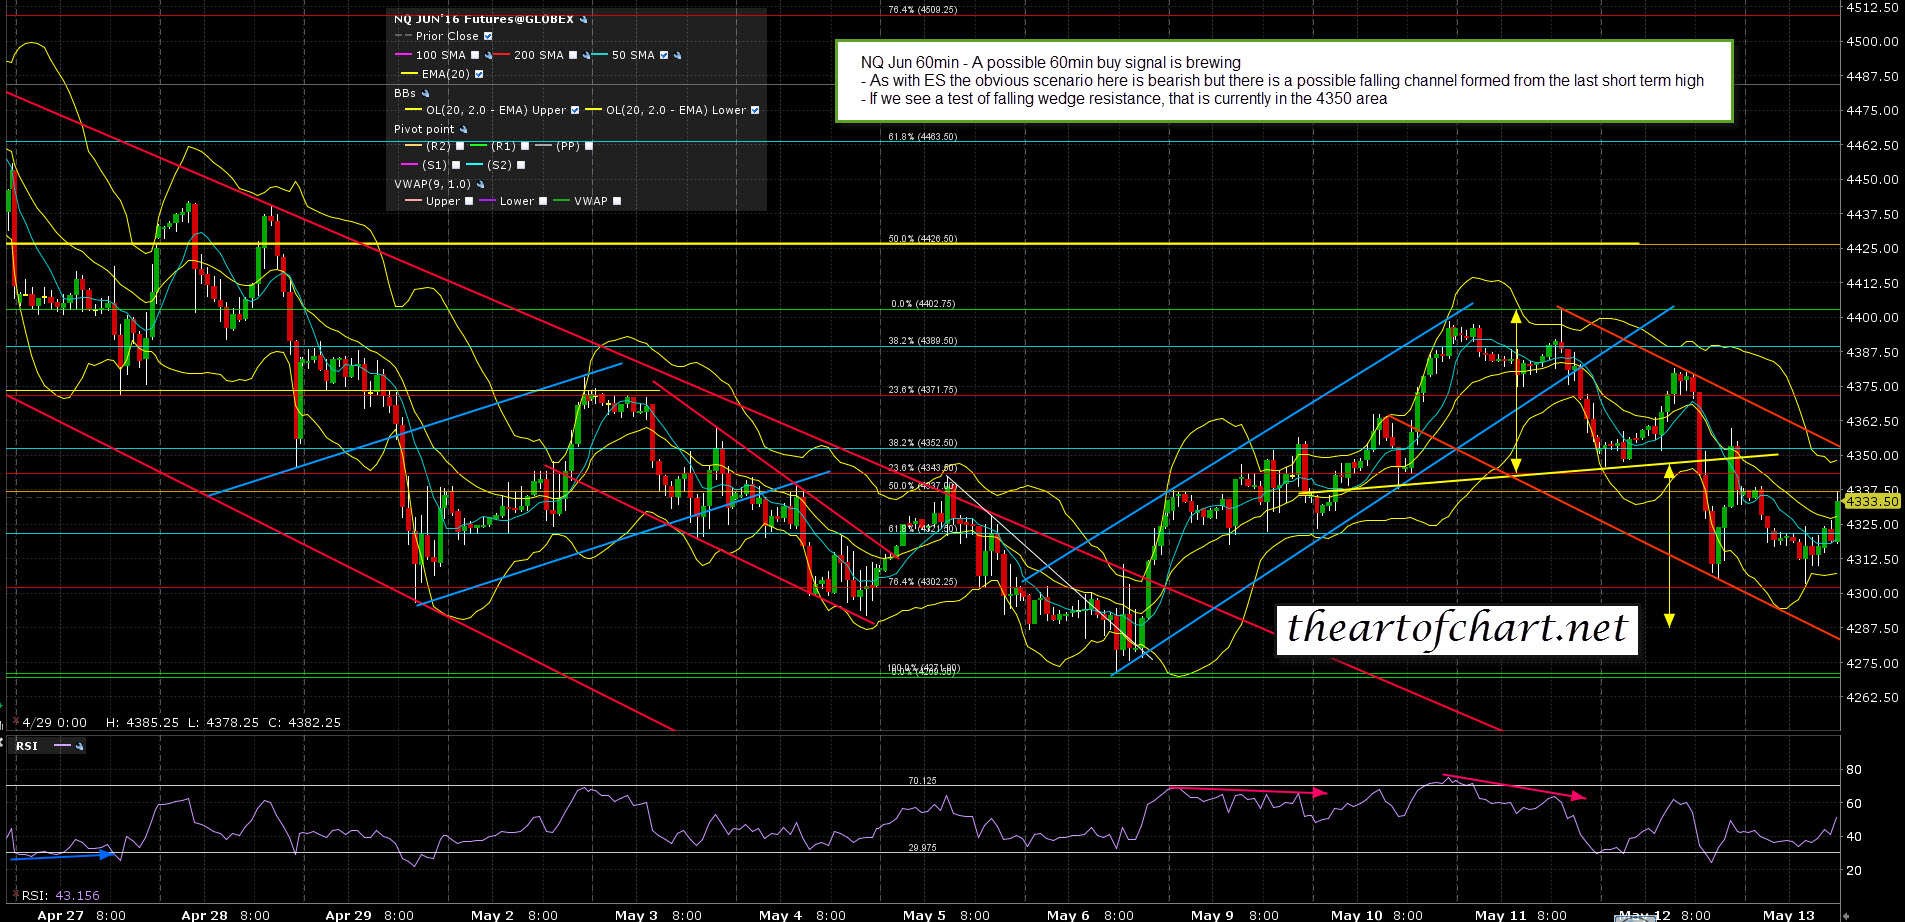Click the NQ Jun 60min annotation box
Screen dimensions: 1905x922
point(1283,81)
